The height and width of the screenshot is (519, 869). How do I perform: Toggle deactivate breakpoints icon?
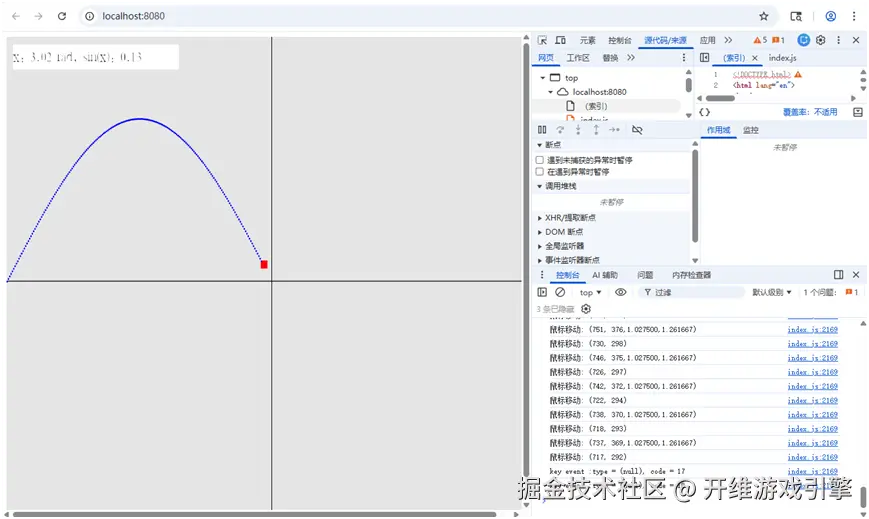click(x=637, y=130)
